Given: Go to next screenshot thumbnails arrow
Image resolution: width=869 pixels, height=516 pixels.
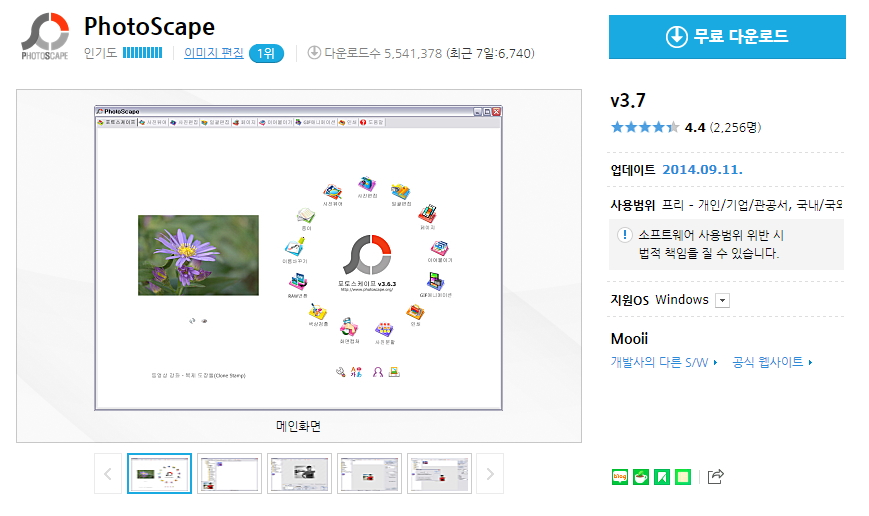Looking at the screenshot, I should coord(490,474).
